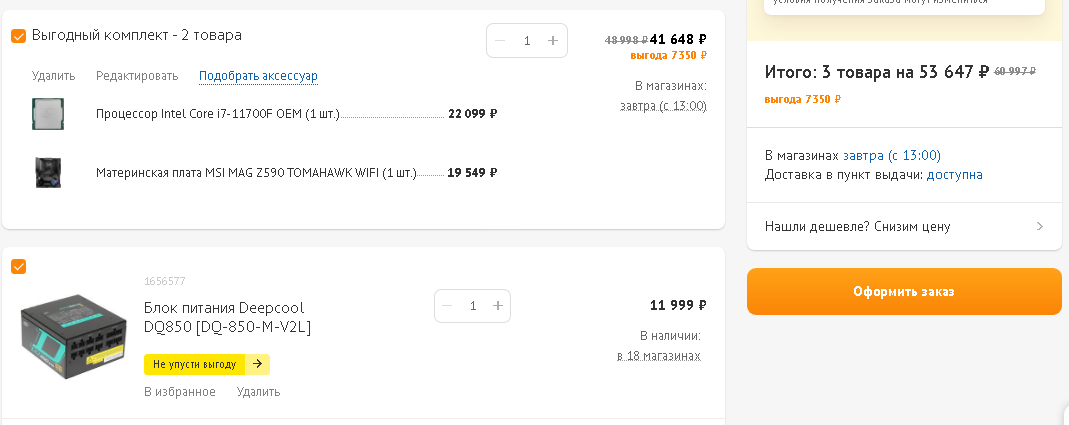Expand 'Нашли дешевле? Снизим цену' chevron

pyautogui.click(x=1040, y=227)
